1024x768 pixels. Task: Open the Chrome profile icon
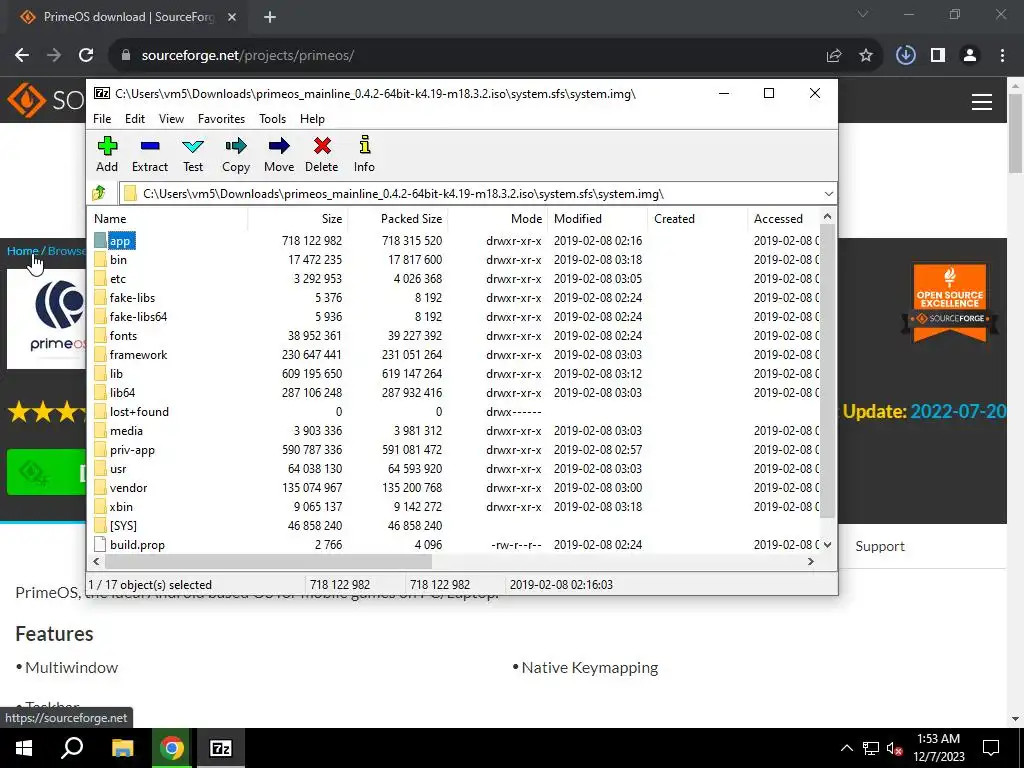[970, 56]
